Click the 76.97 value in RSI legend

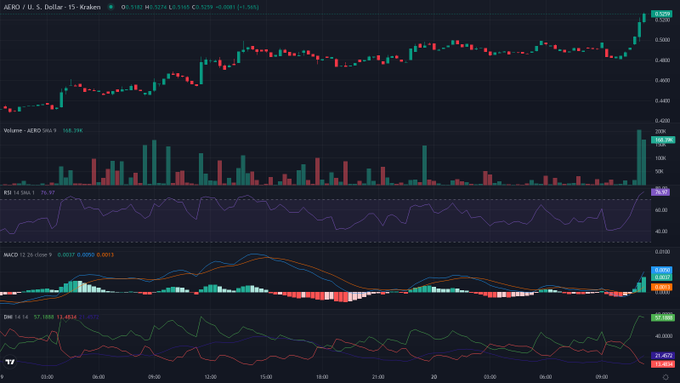pyautogui.click(x=48, y=193)
